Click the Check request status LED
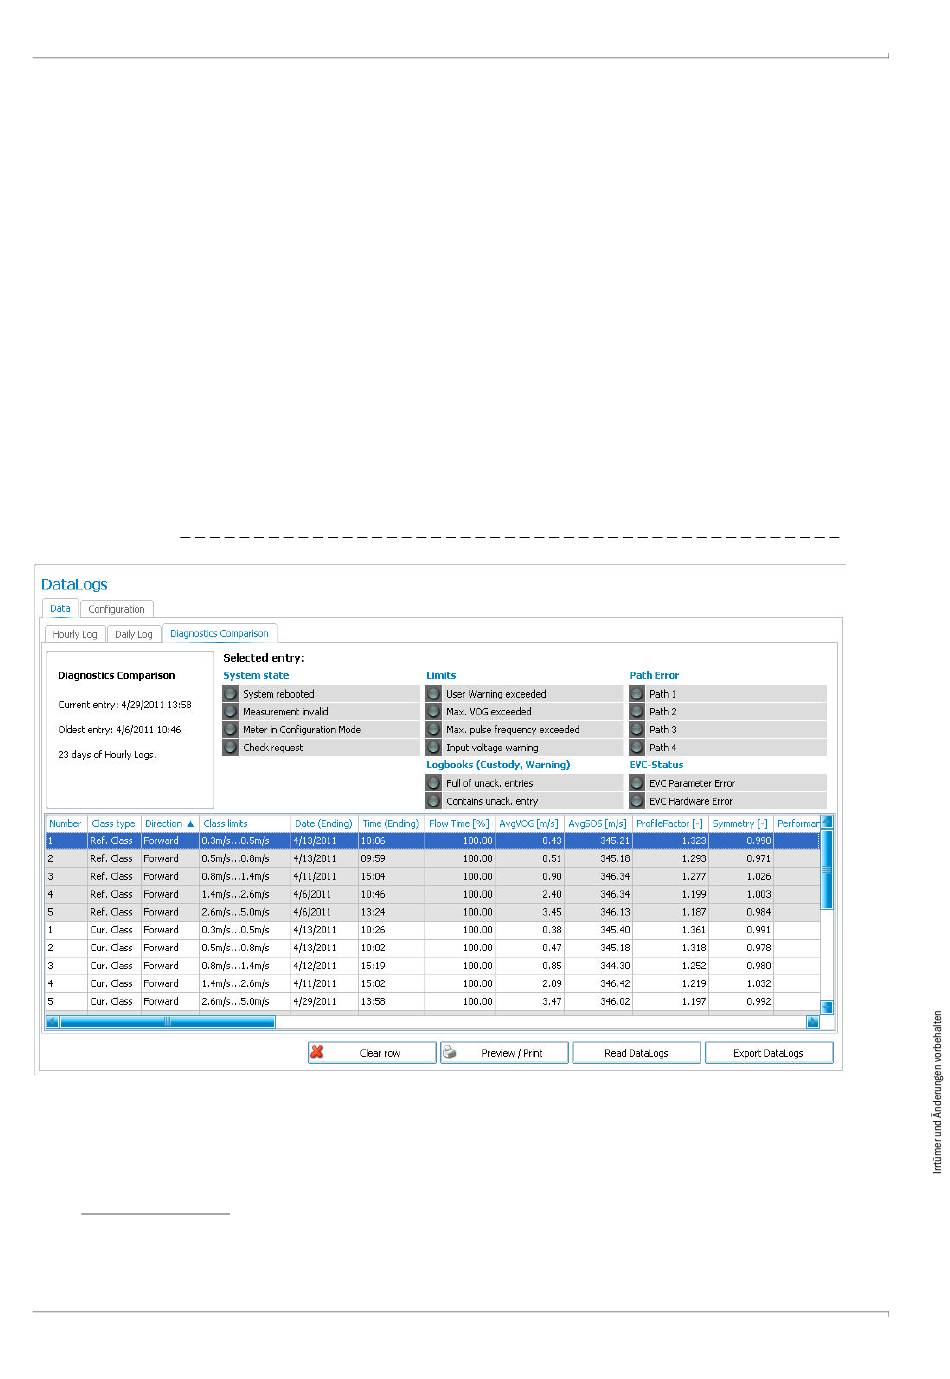Screen dimensions: 950x1379 (x=231, y=748)
